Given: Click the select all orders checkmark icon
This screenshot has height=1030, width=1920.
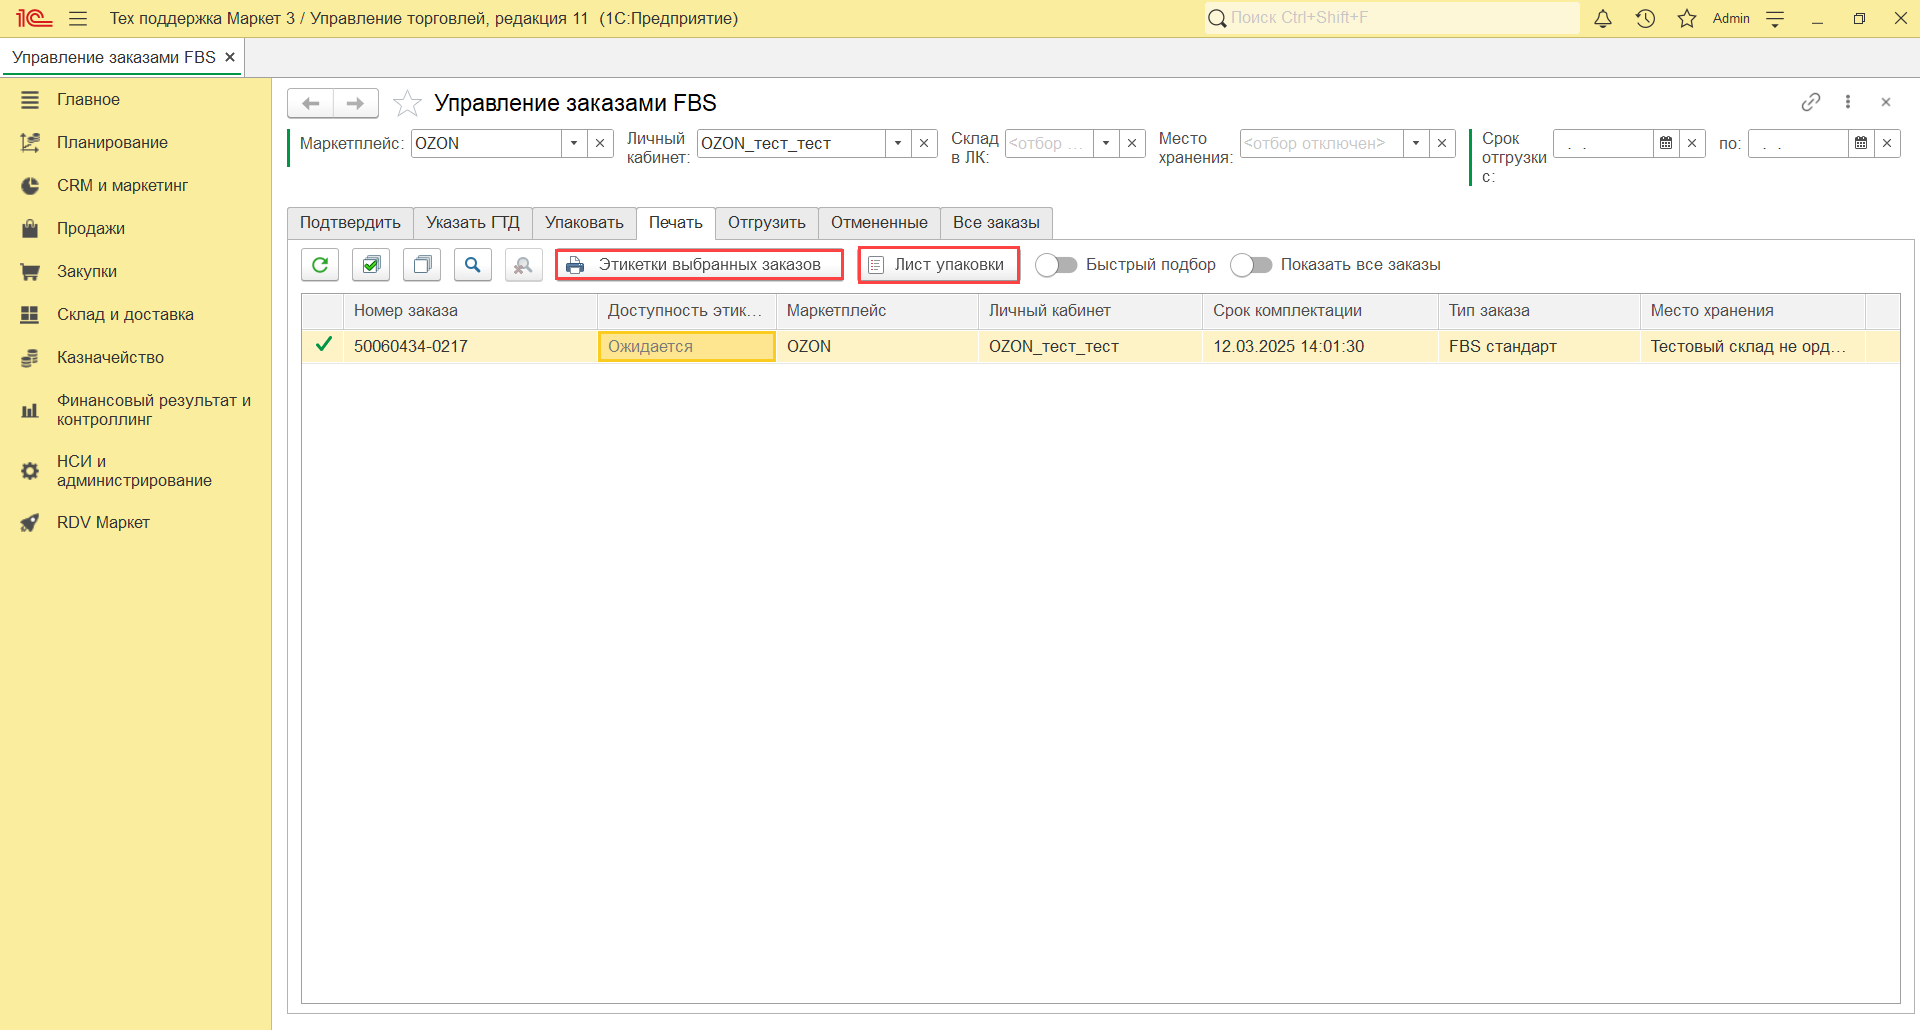Looking at the screenshot, I should [371, 265].
